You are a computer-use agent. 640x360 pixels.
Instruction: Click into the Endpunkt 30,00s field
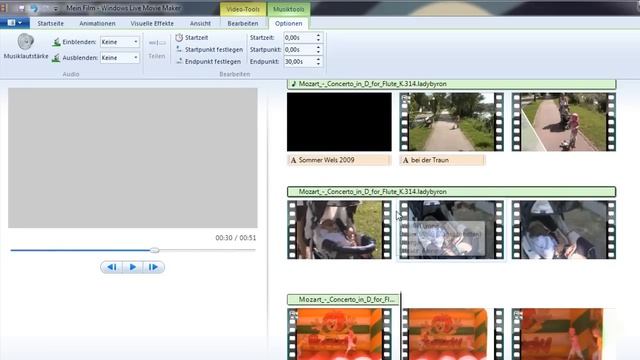click(x=299, y=61)
